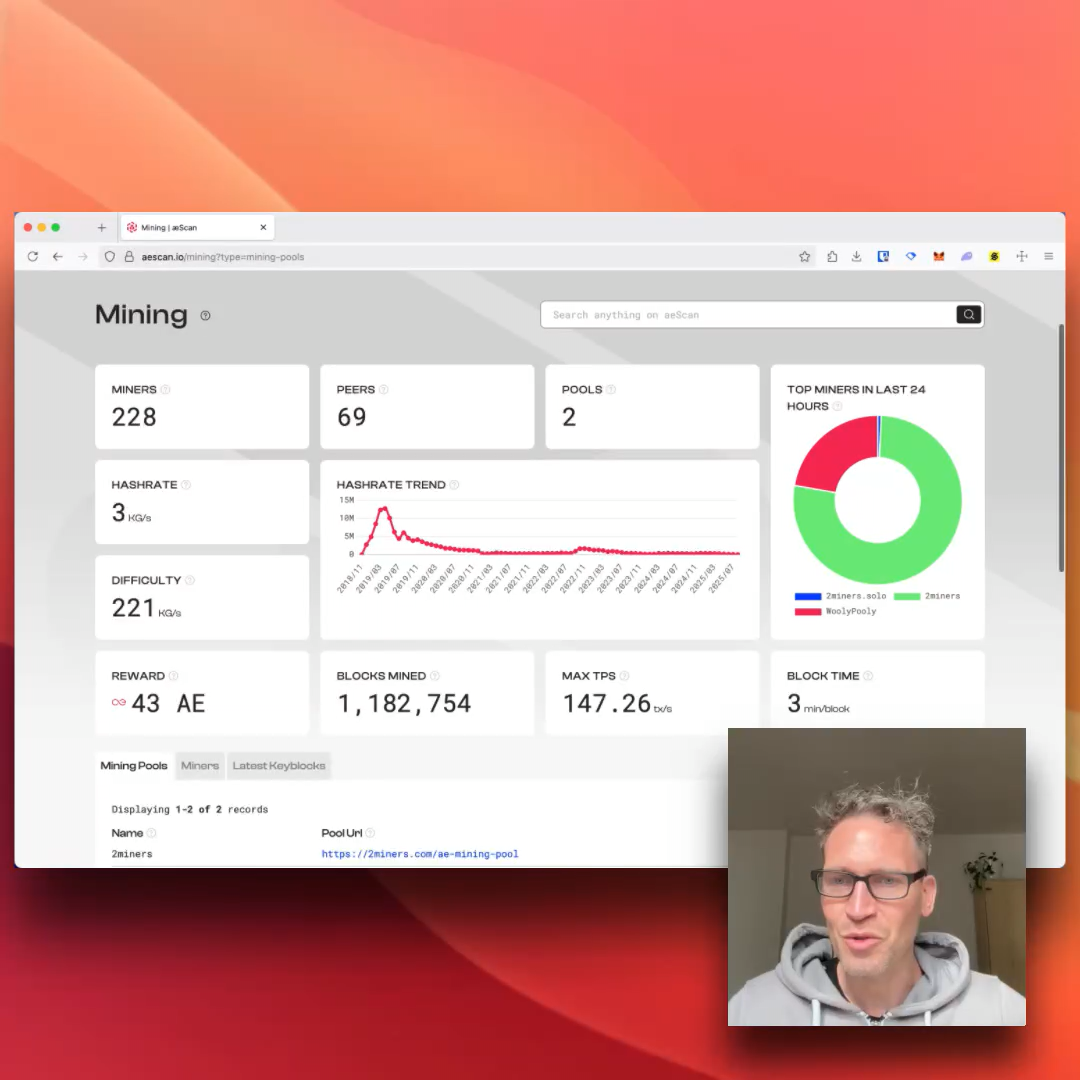Open the 2miners.com ae-mining-pool link
The width and height of the screenshot is (1080, 1080).
click(x=419, y=853)
